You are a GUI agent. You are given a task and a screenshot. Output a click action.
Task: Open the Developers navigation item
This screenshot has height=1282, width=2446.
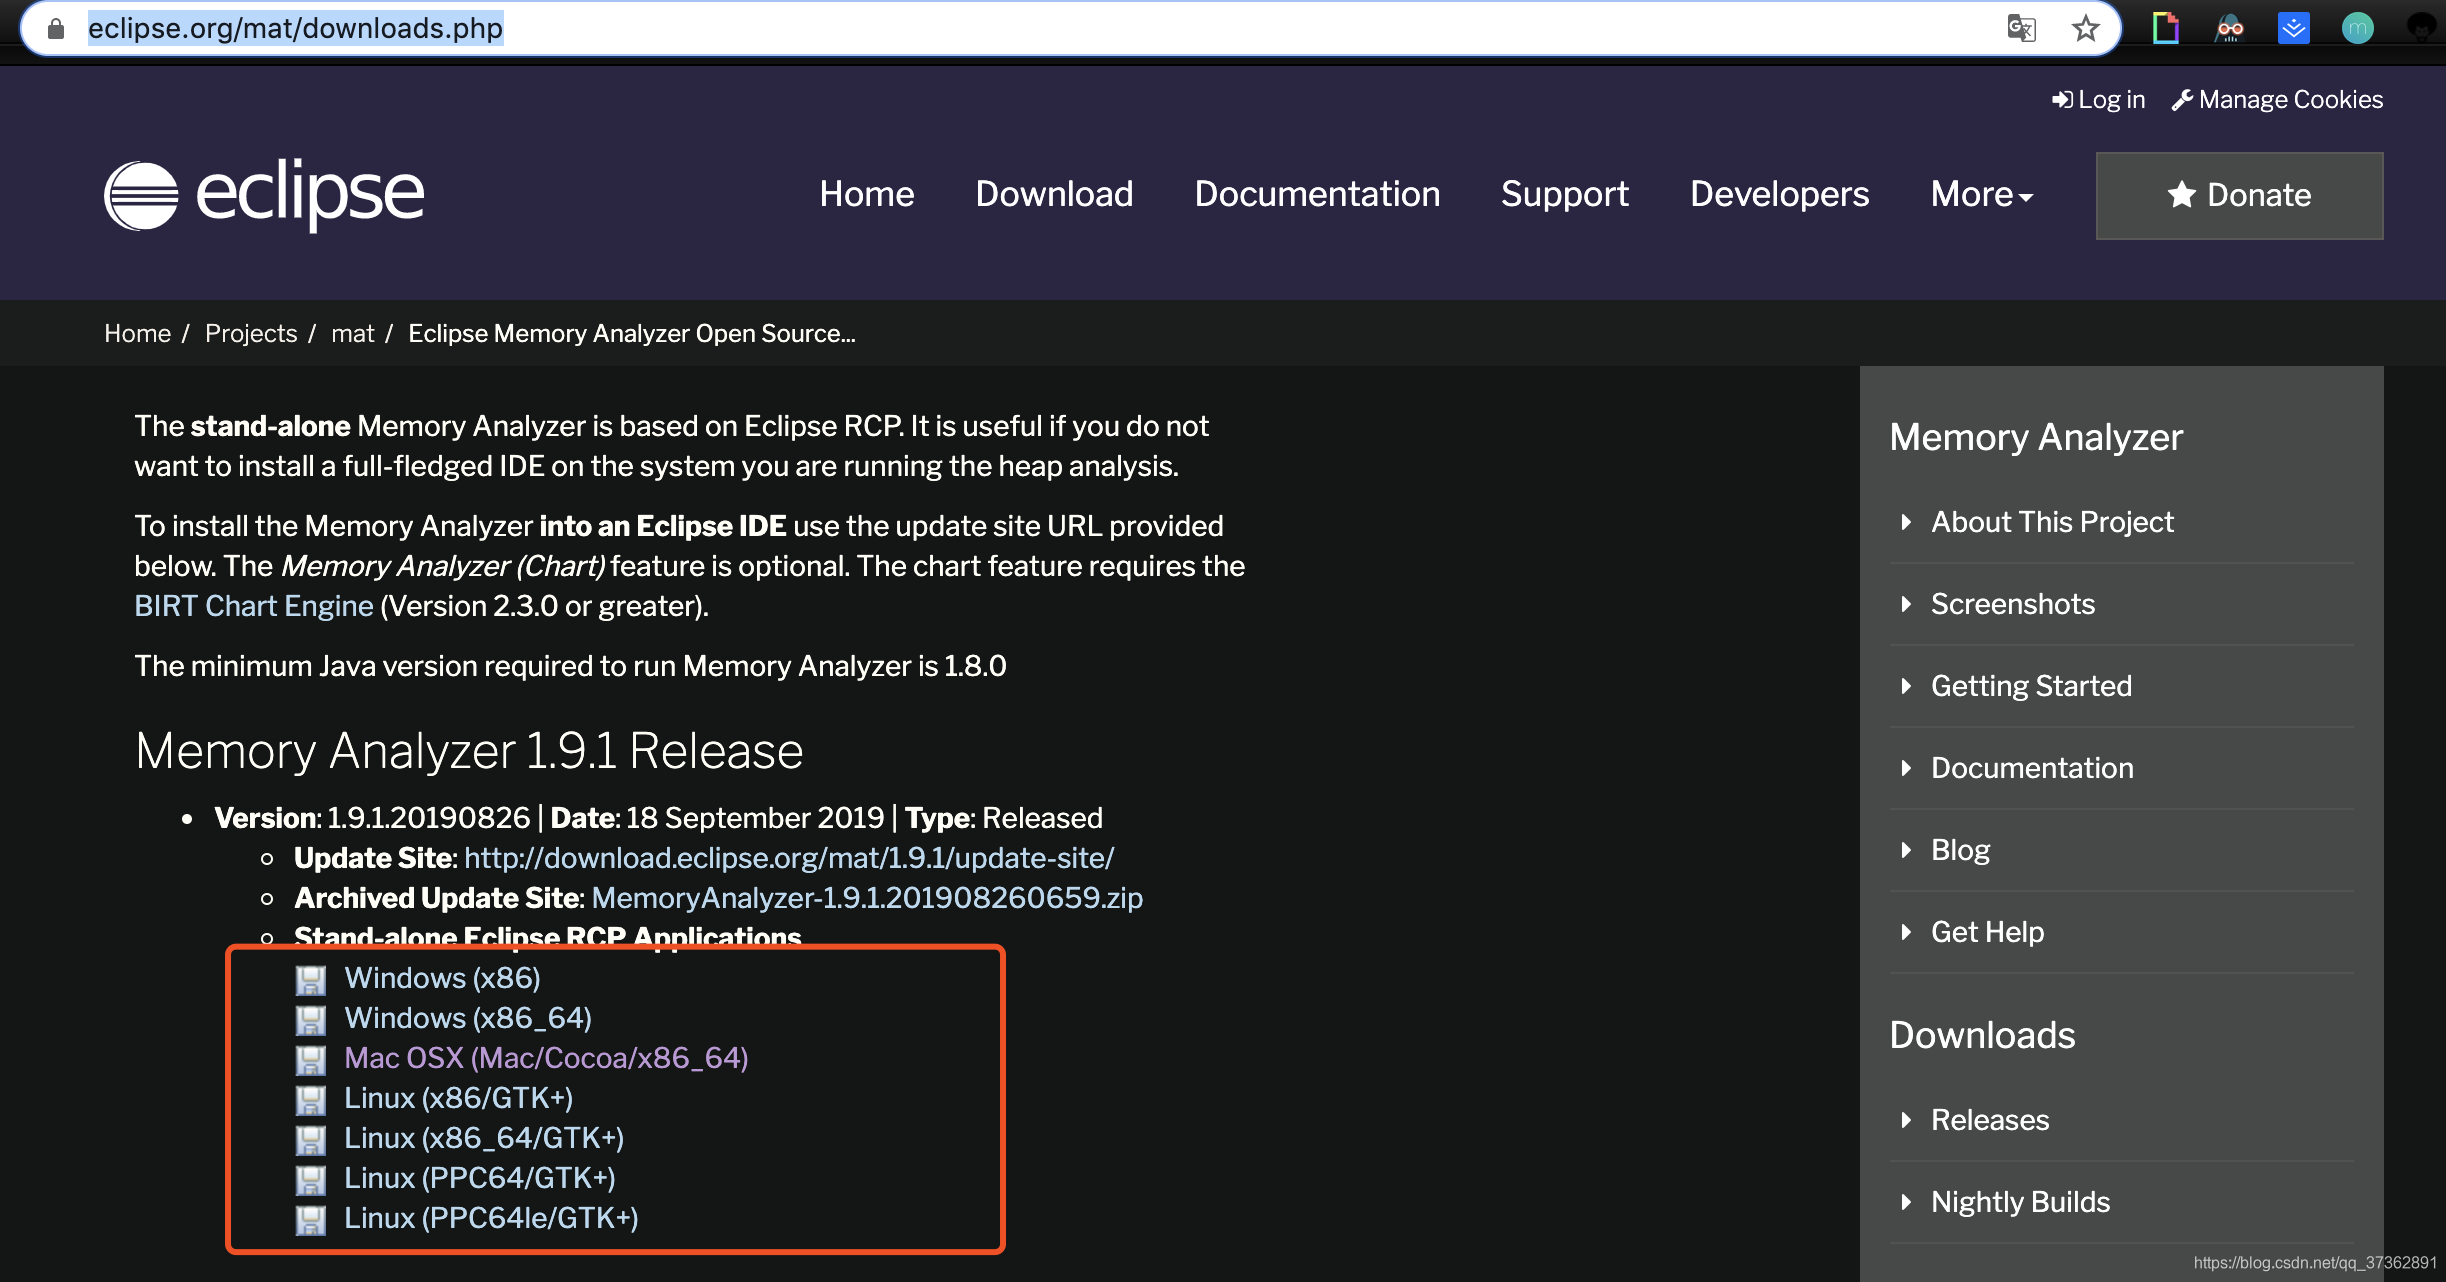point(1779,194)
